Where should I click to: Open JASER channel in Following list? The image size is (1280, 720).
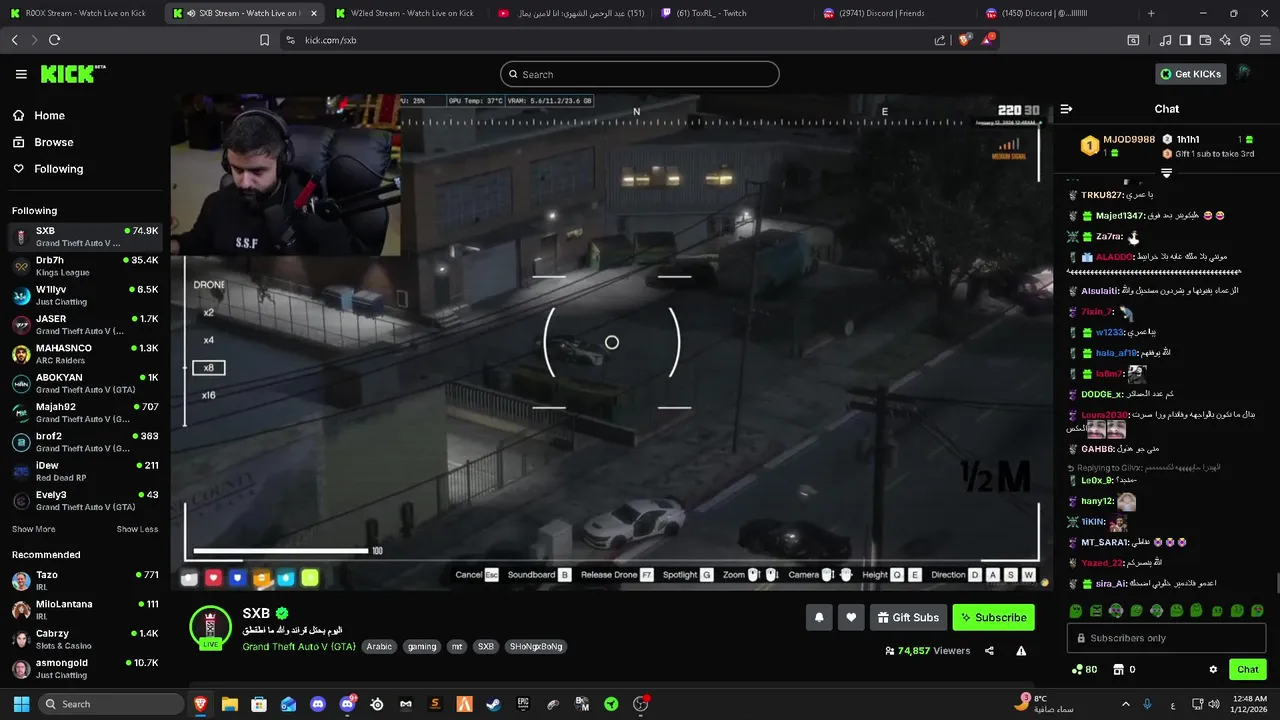[x=85, y=325]
